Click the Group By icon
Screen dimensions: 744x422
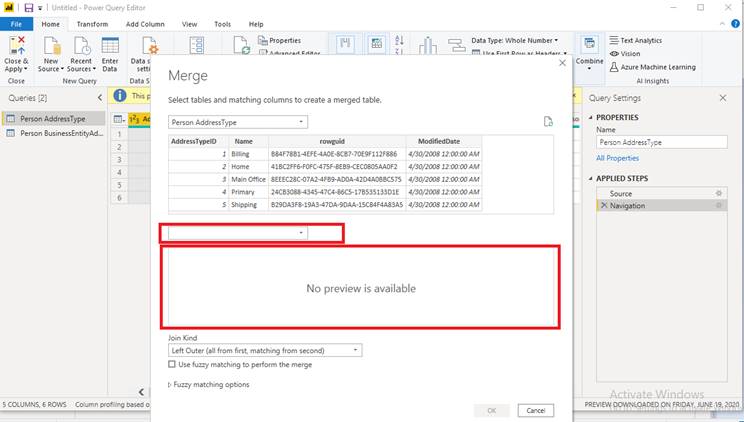pos(456,46)
